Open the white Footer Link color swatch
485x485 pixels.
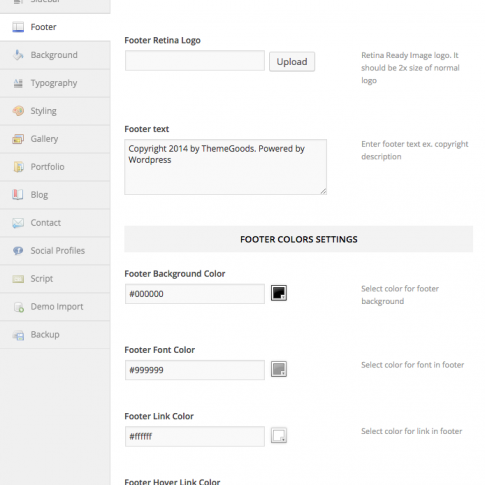[x=279, y=435]
